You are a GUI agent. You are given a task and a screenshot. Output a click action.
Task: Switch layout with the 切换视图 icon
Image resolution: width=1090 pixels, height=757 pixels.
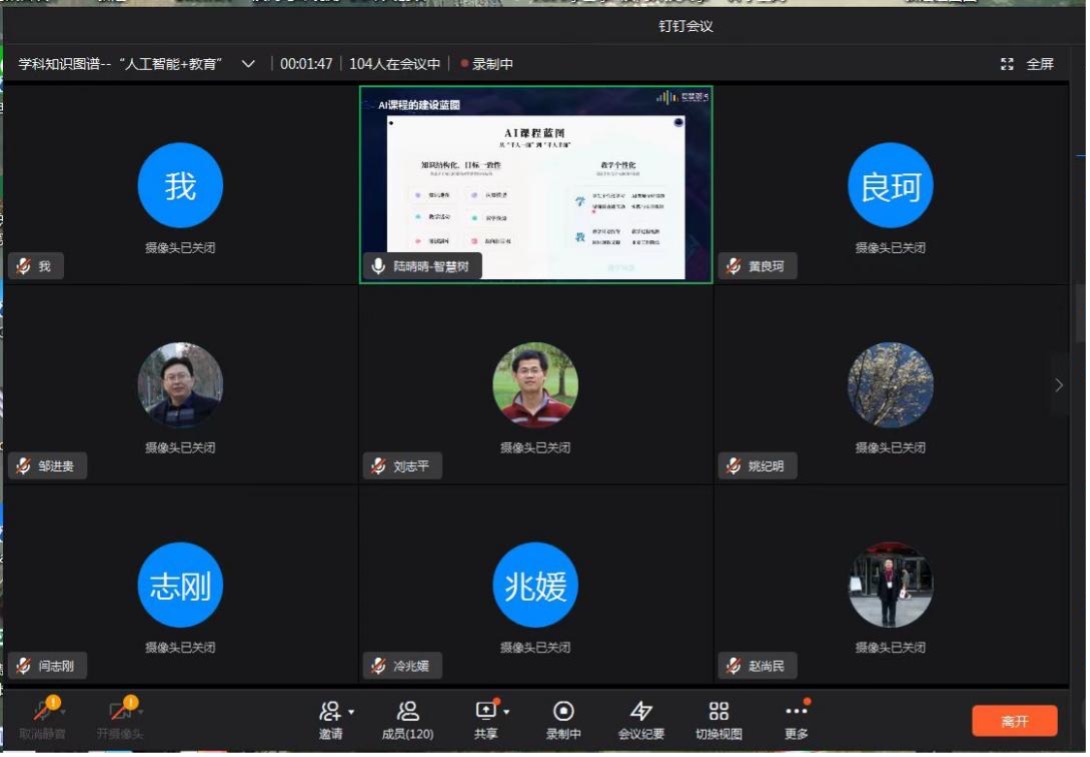pos(718,711)
